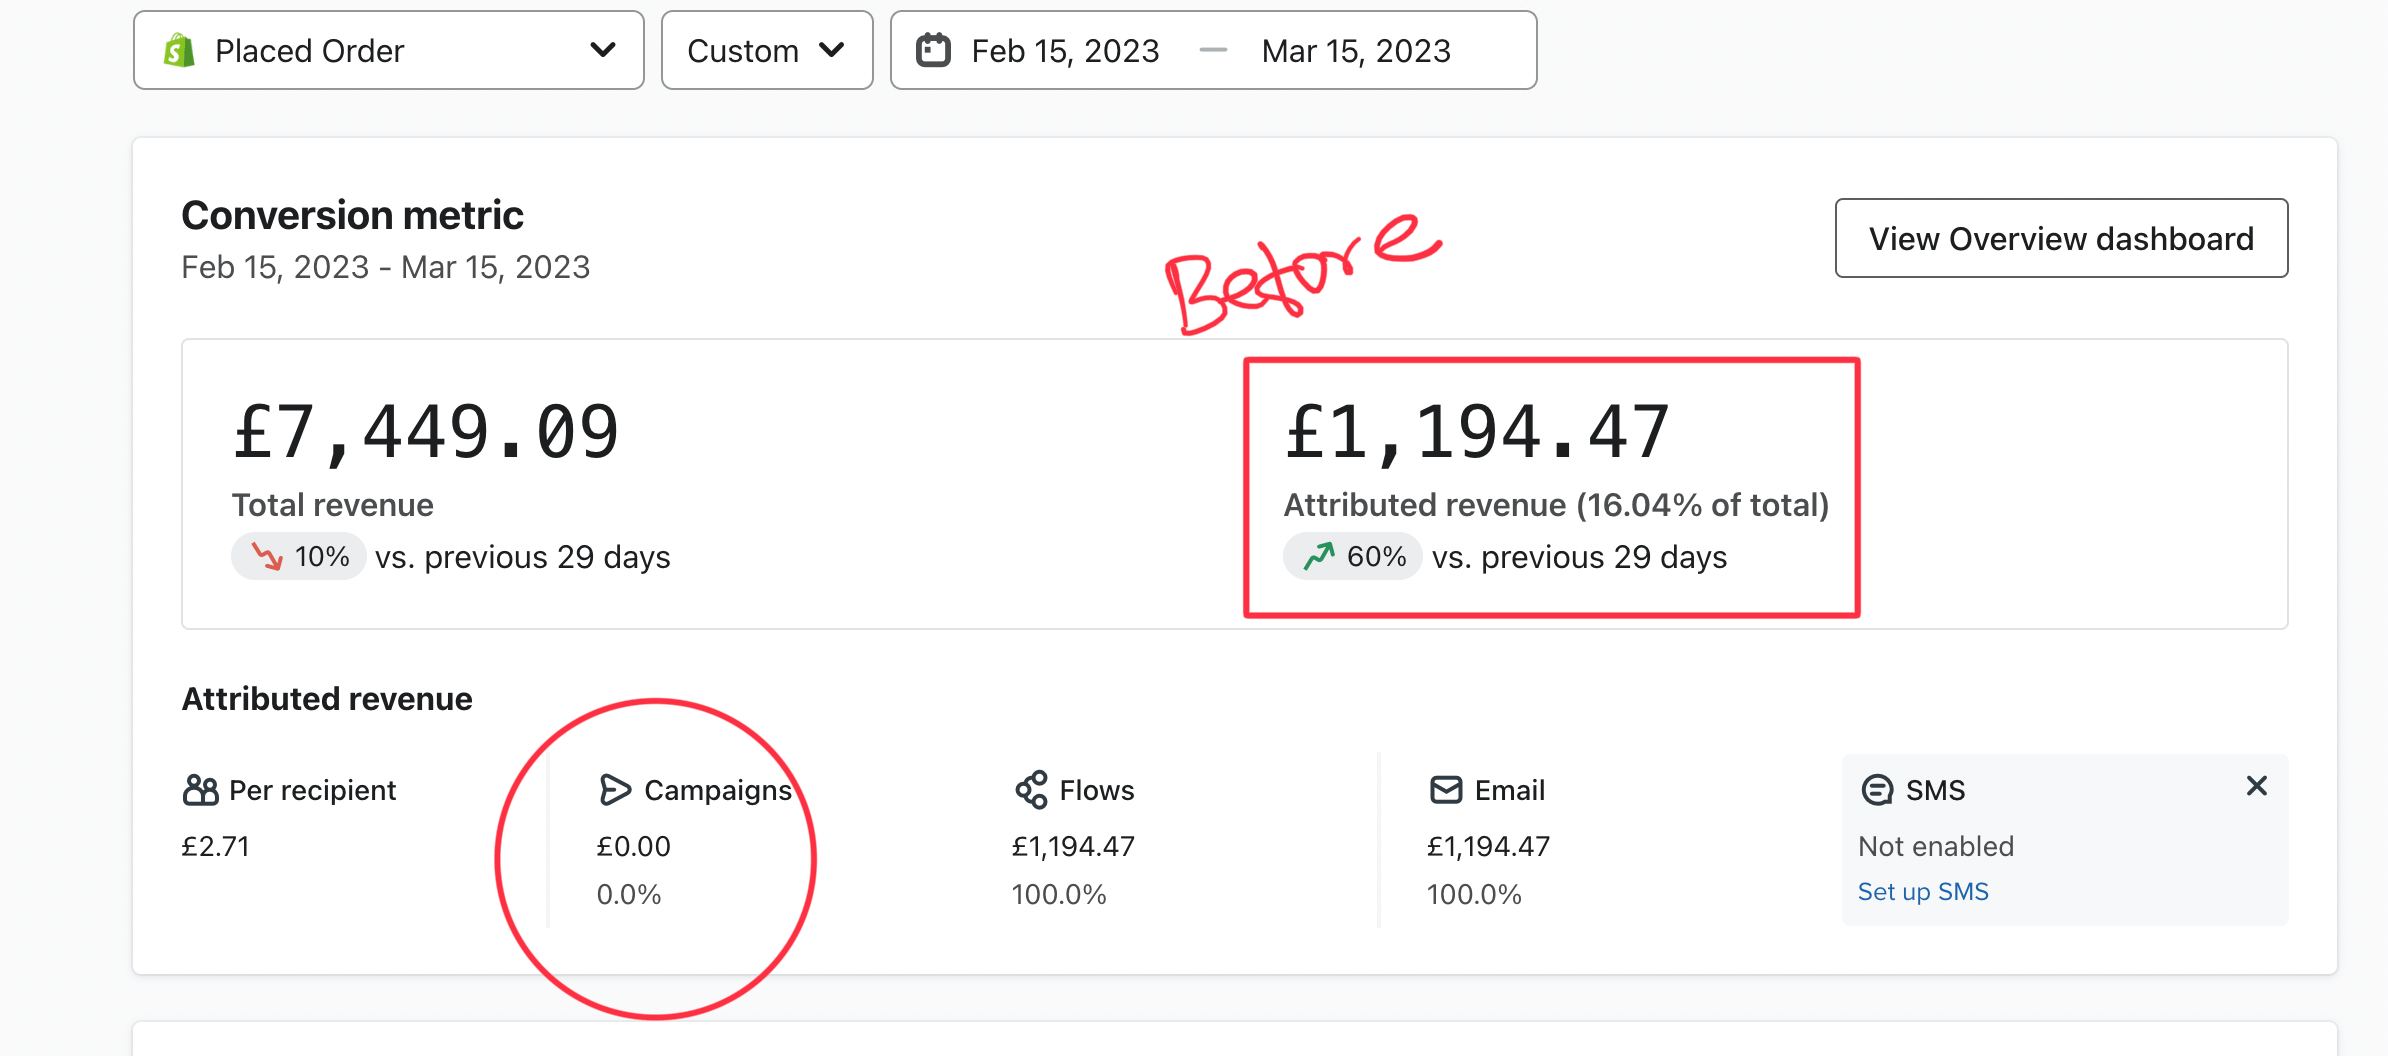Expand the Custom date range dropdown

point(766,50)
